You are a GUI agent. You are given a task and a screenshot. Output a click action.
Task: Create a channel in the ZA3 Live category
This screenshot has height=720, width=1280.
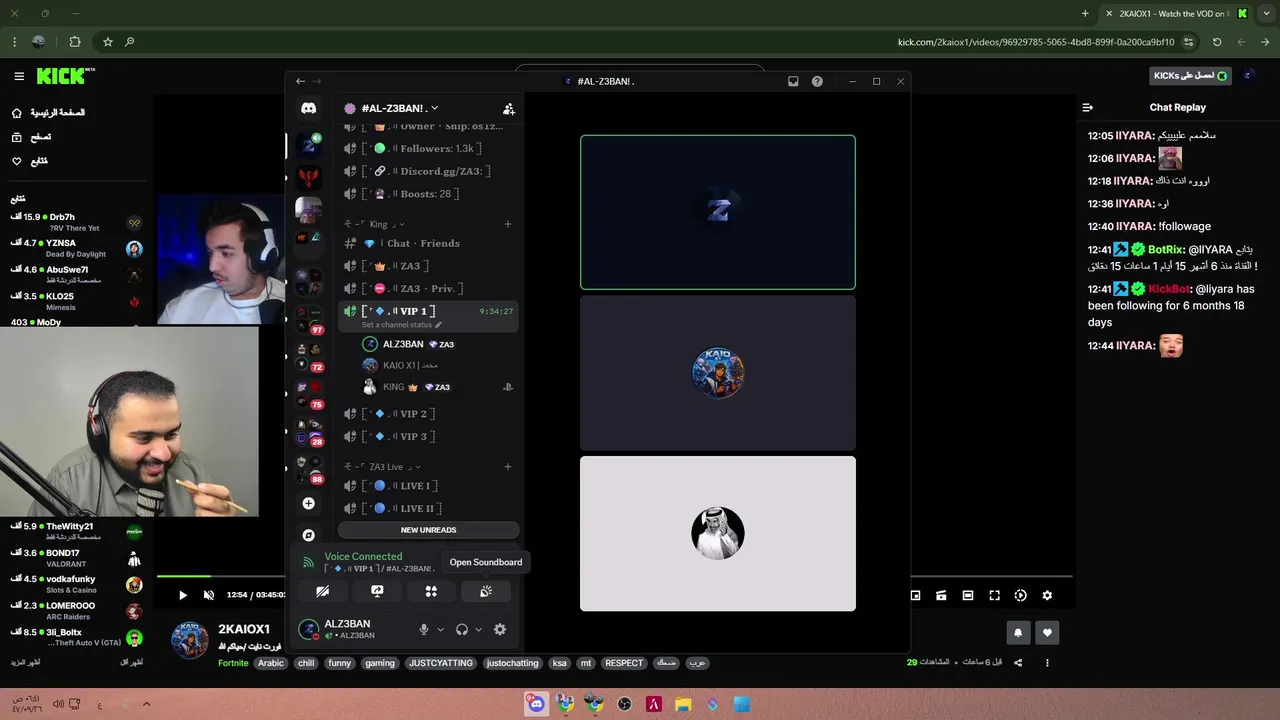tap(508, 466)
